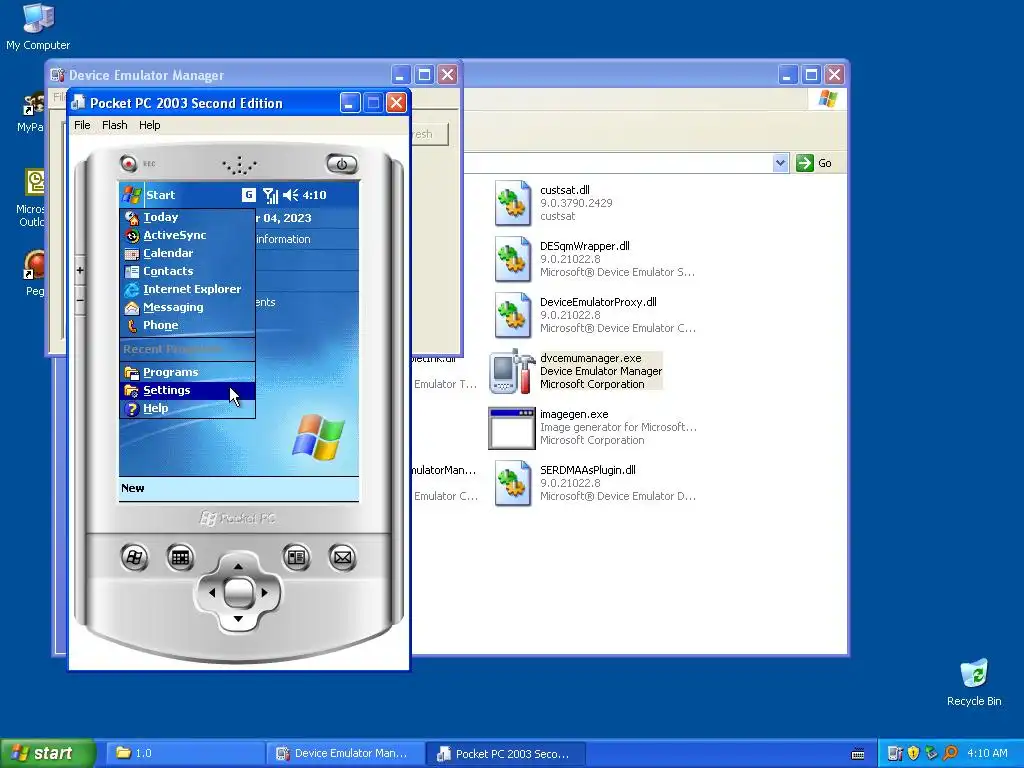
Task: Open the emulator File menu
Action: [82, 125]
